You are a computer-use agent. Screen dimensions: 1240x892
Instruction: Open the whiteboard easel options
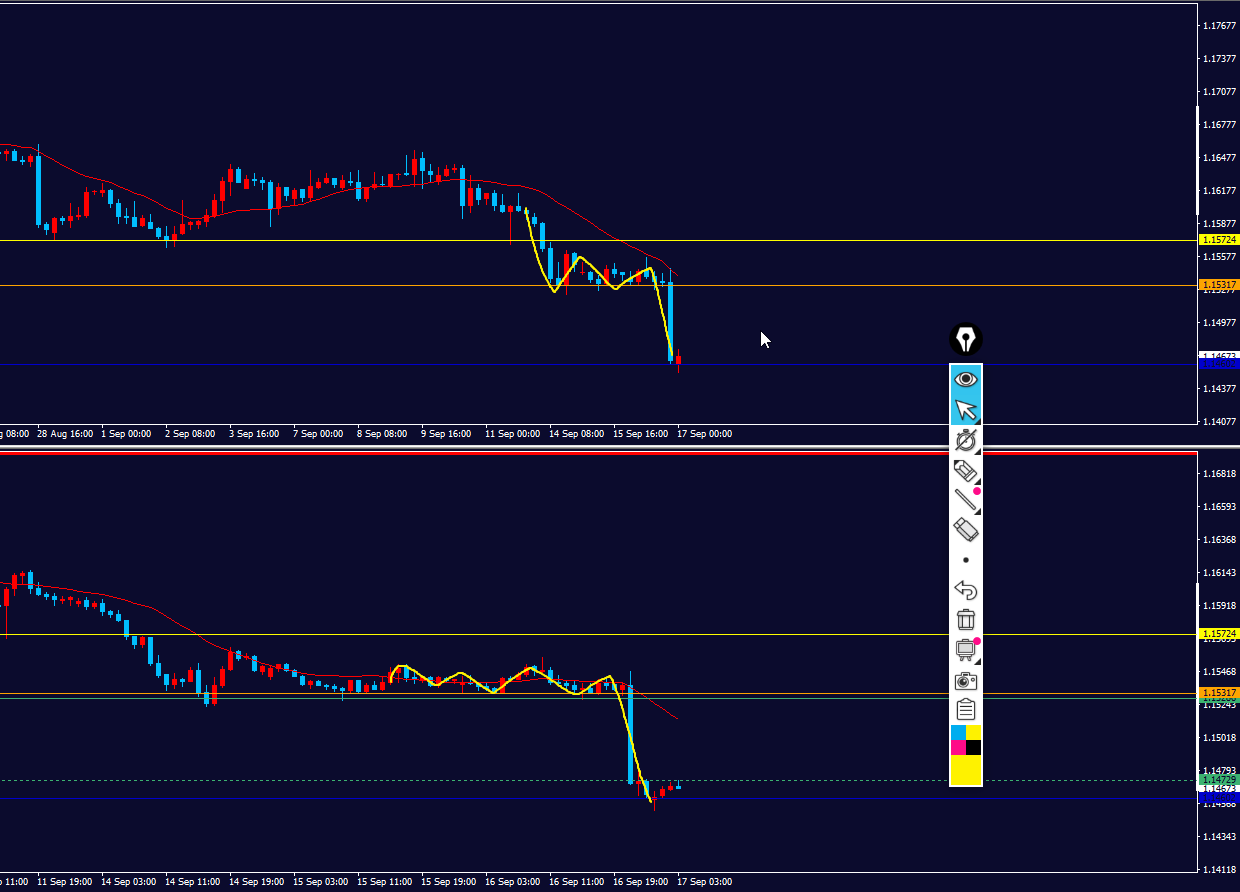pyautogui.click(x=966, y=650)
